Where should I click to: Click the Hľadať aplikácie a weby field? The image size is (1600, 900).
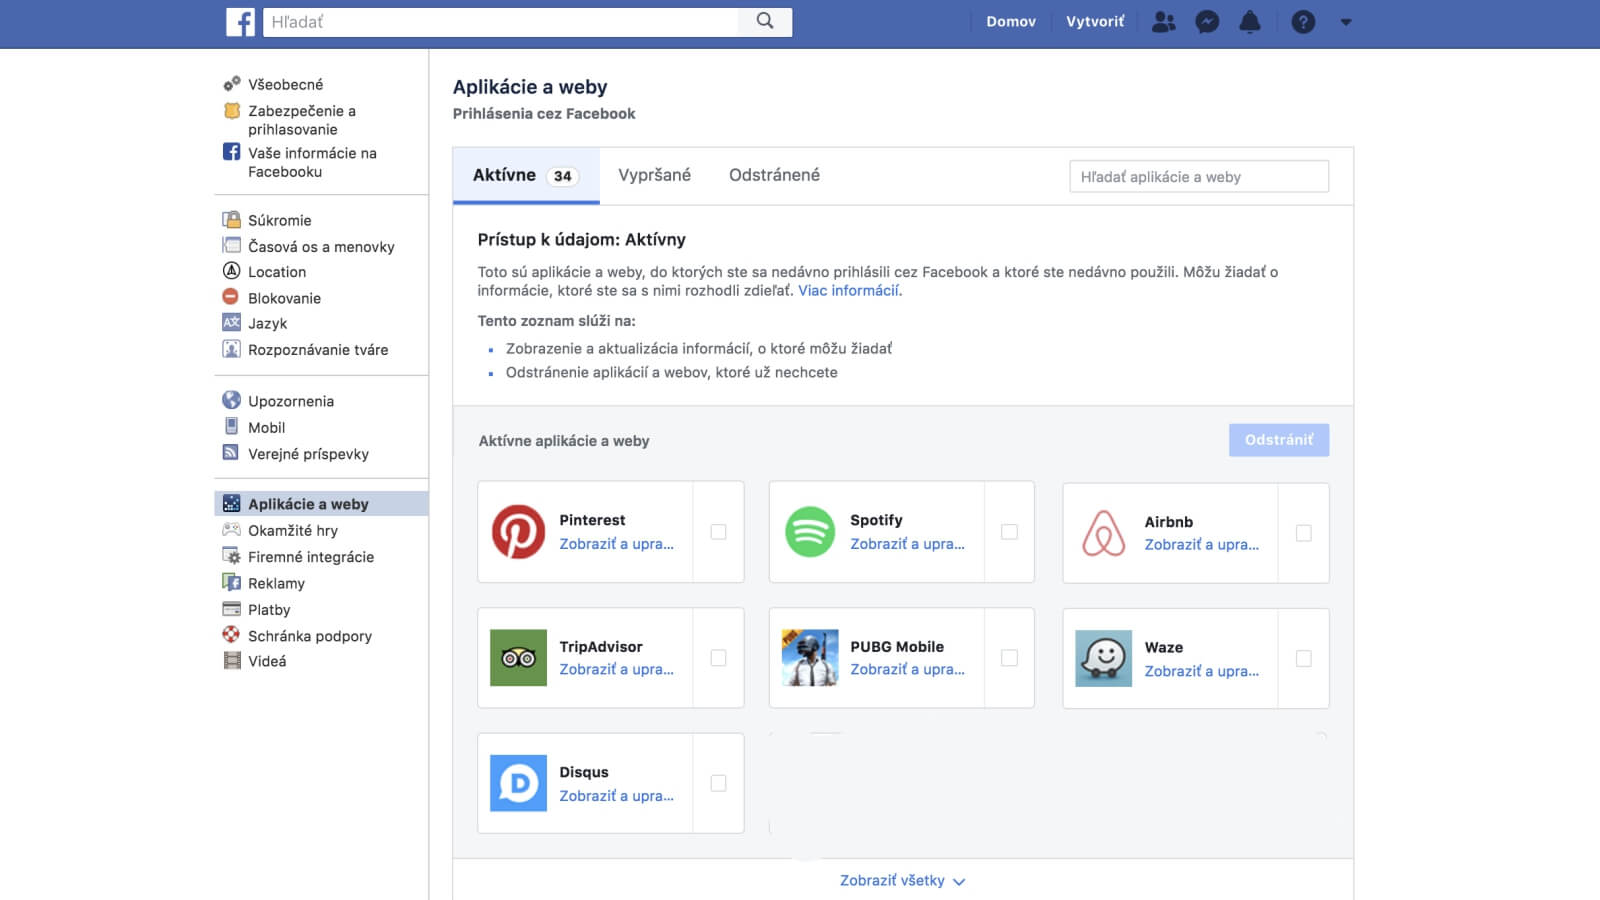pyautogui.click(x=1199, y=176)
